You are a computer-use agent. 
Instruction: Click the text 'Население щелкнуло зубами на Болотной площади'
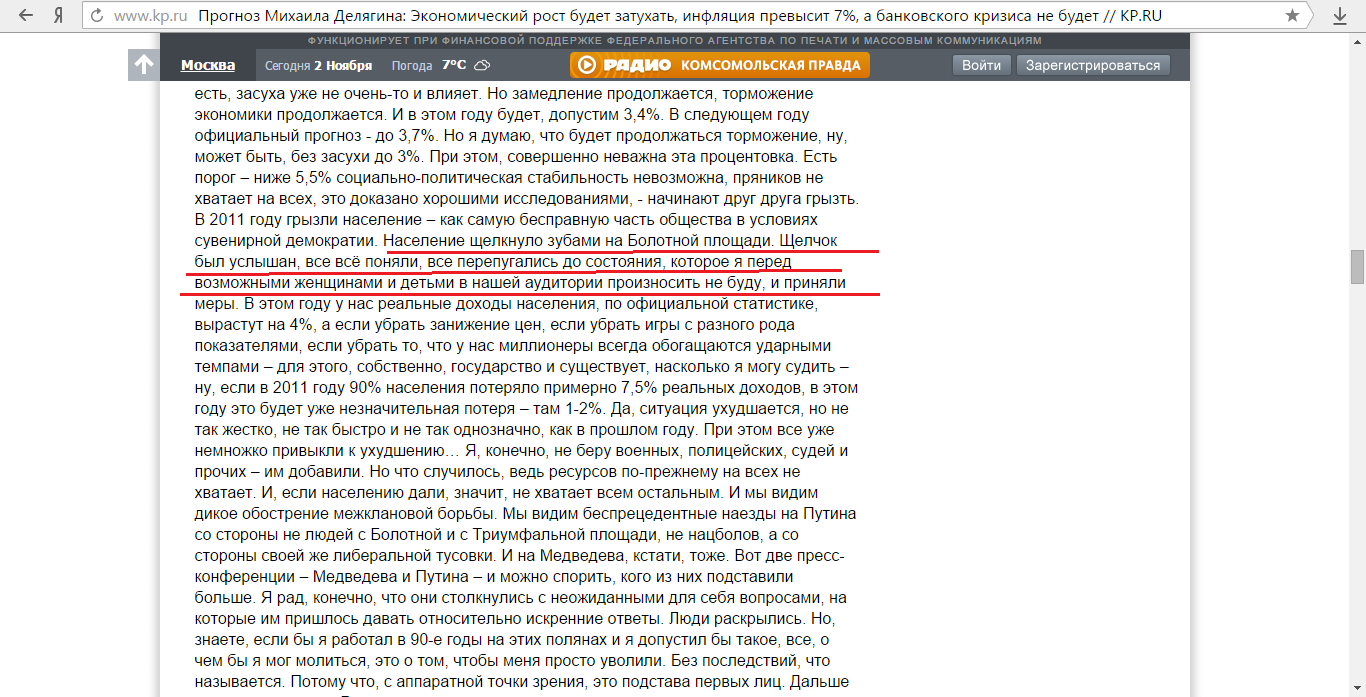[x=578, y=241]
